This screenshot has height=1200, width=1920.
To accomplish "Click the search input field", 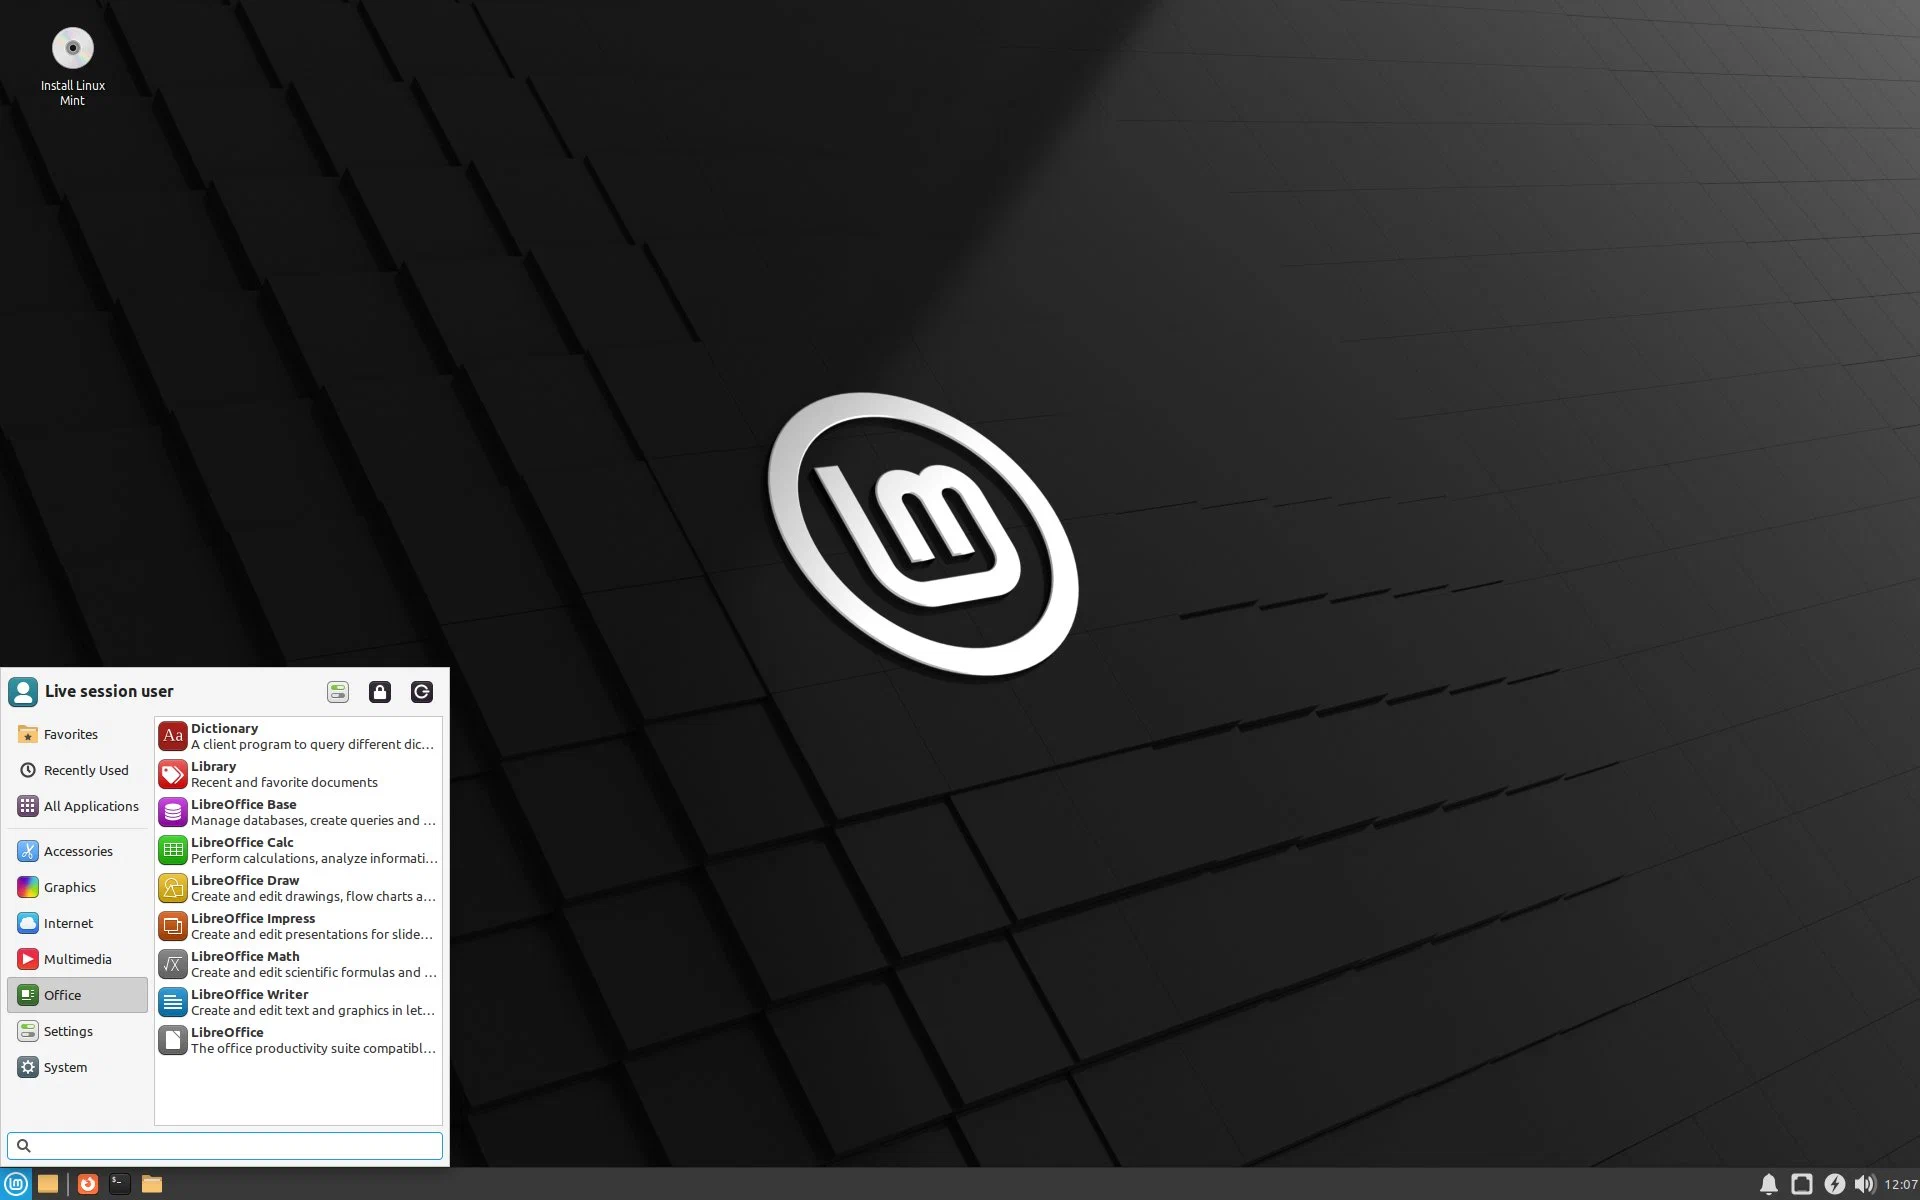I will coord(224,1145).
